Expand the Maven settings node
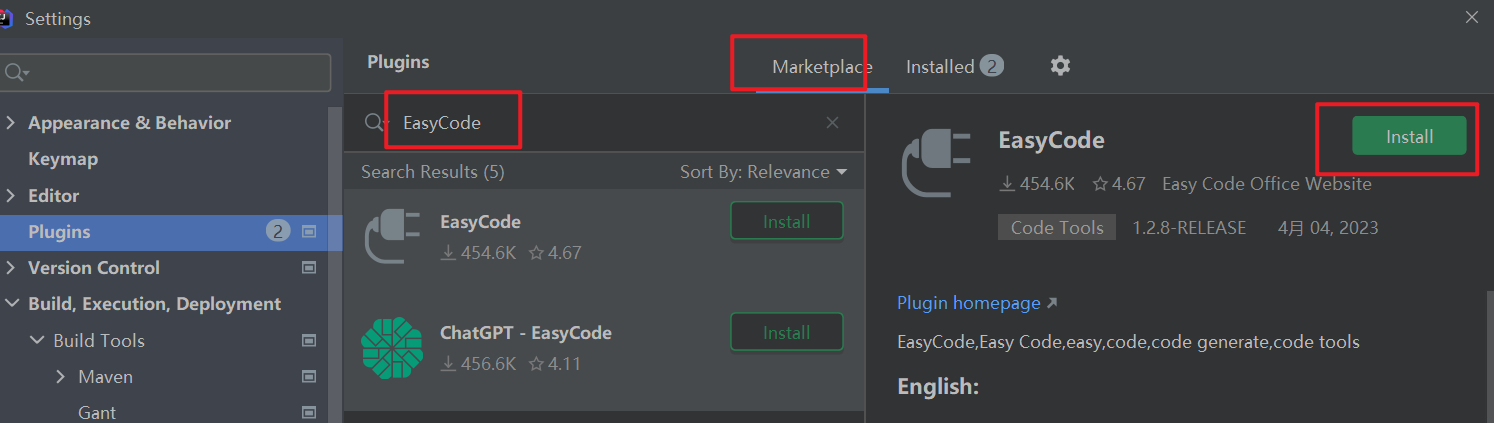 [61, 377]
